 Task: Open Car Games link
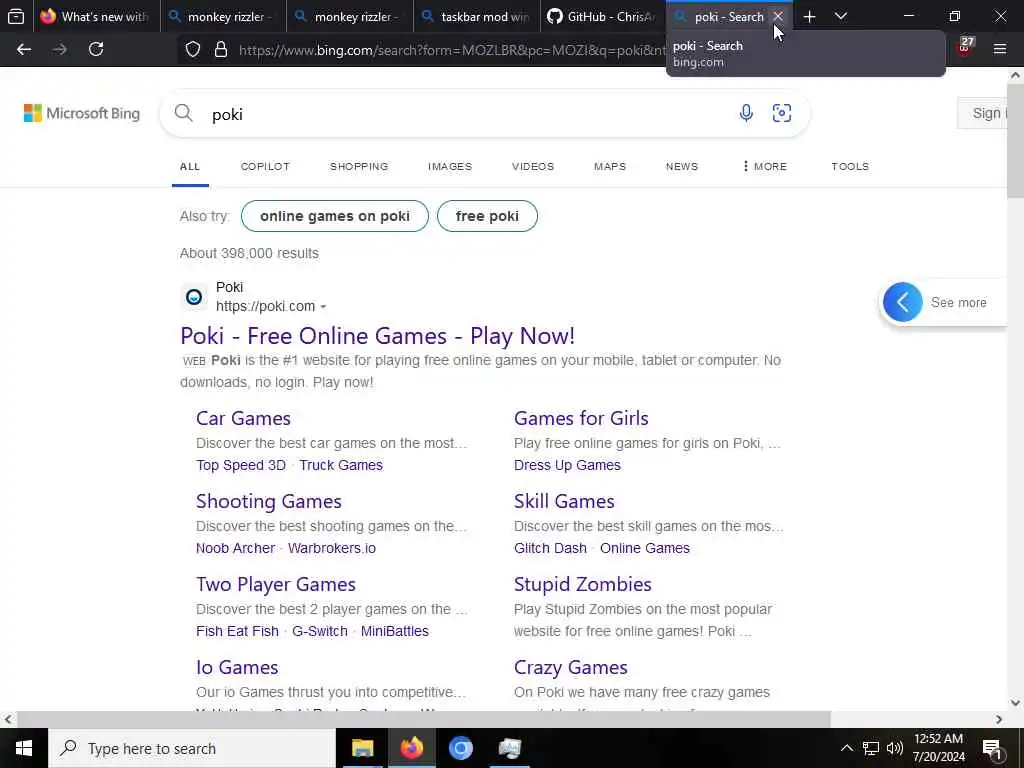point(244,418)
